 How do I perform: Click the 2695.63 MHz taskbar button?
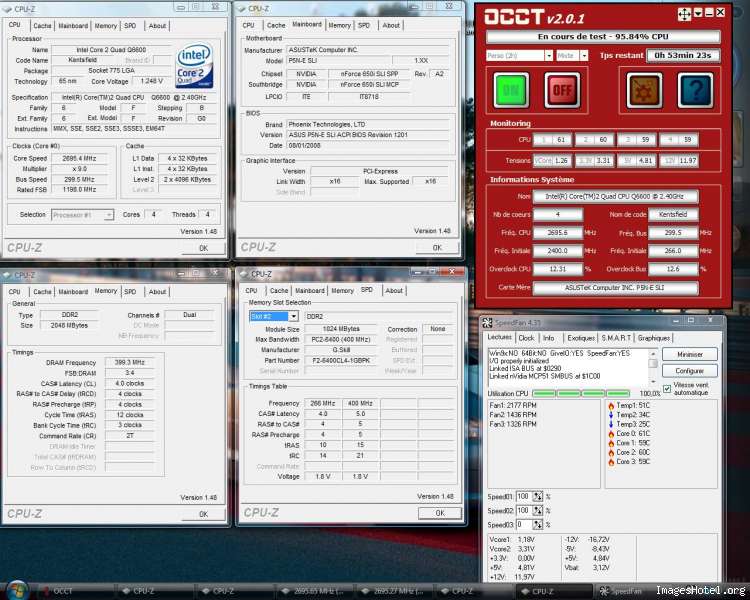[316, 591]
